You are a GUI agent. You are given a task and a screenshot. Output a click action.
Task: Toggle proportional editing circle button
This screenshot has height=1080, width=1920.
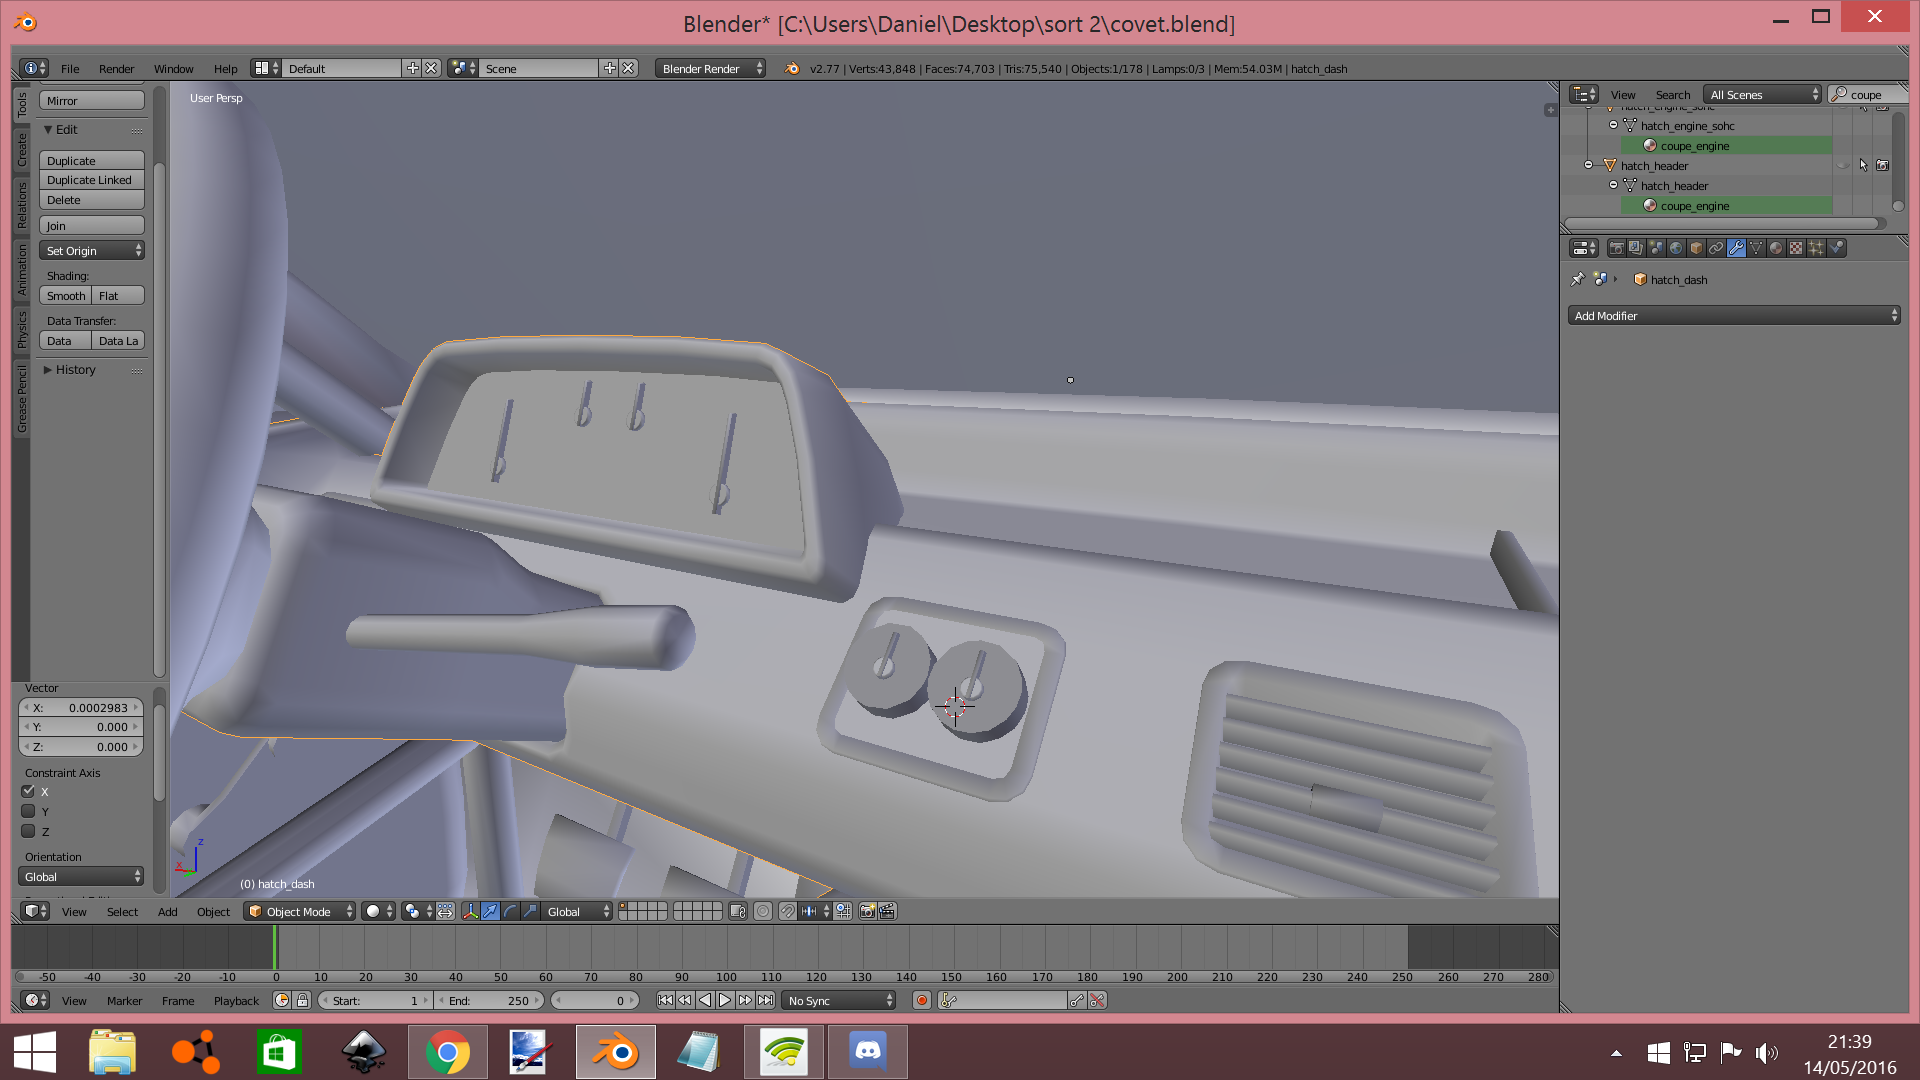click(763, 911)
